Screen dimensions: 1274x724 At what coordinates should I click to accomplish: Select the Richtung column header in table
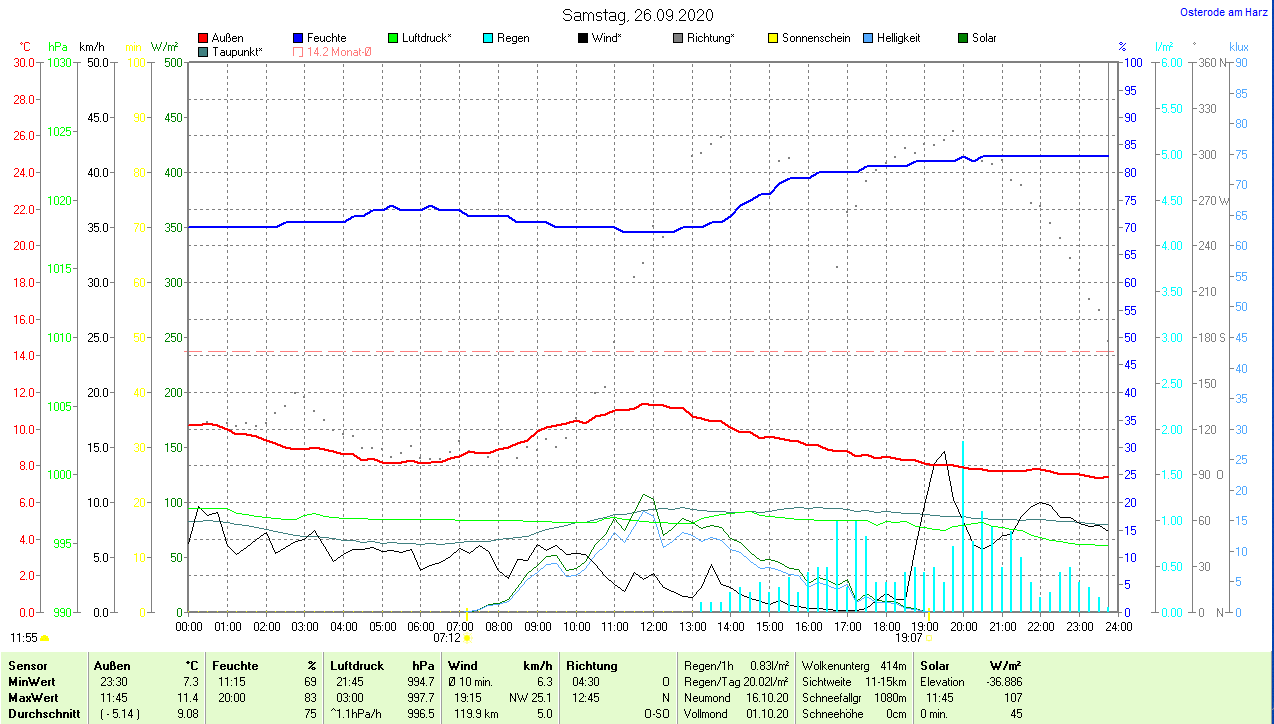pyautogui.click(x=592, y=665)
